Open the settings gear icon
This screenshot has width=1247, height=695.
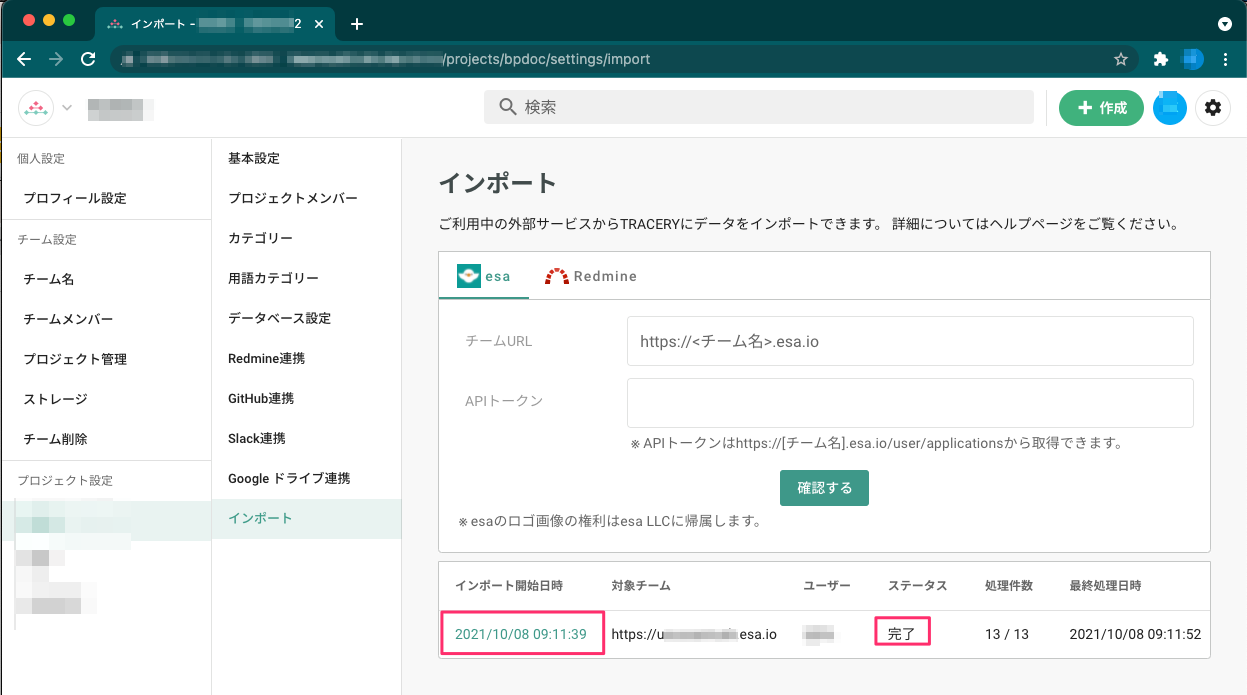coord(1213,107)
